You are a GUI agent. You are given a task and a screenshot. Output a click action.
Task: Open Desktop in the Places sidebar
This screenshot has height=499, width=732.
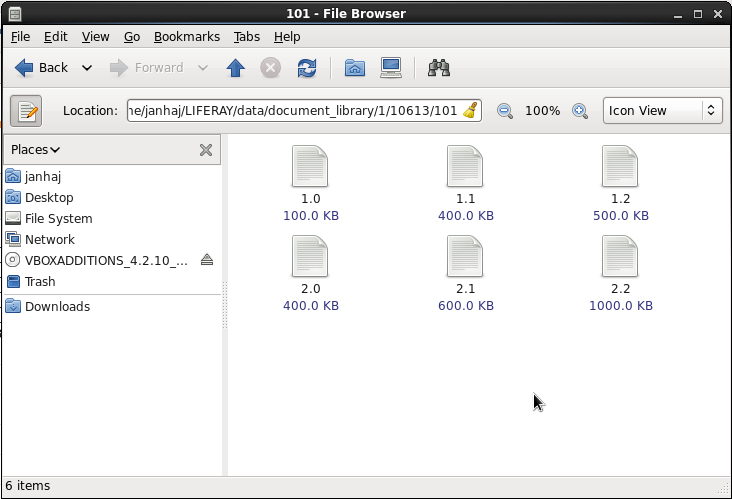tap(112, 197)
